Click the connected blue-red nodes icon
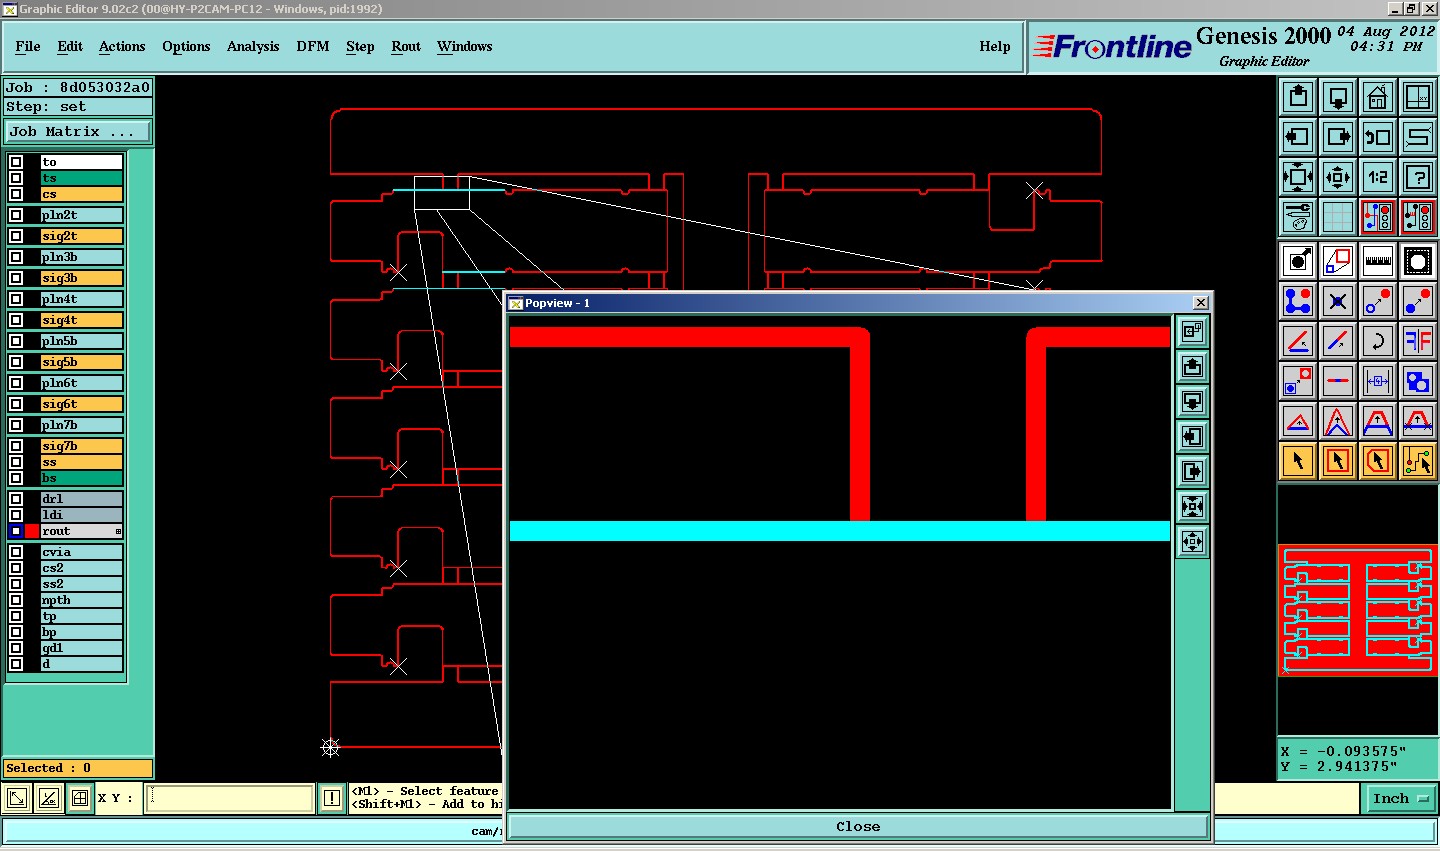 click(1298, 300)
